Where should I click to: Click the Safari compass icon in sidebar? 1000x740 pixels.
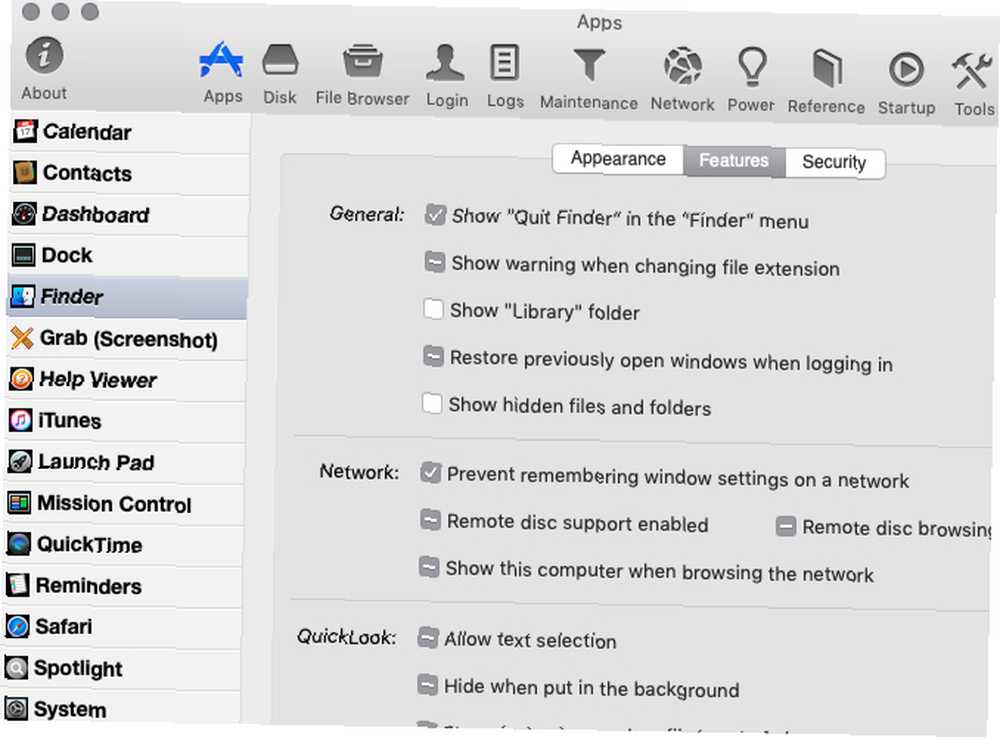click(17, 626)
